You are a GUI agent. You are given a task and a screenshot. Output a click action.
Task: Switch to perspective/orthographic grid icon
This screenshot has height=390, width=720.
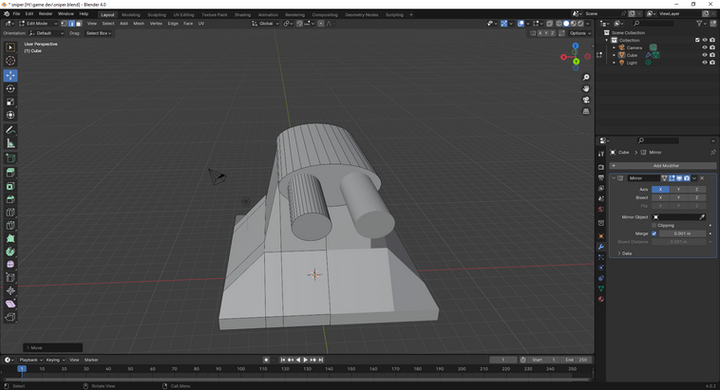(586, 112)
